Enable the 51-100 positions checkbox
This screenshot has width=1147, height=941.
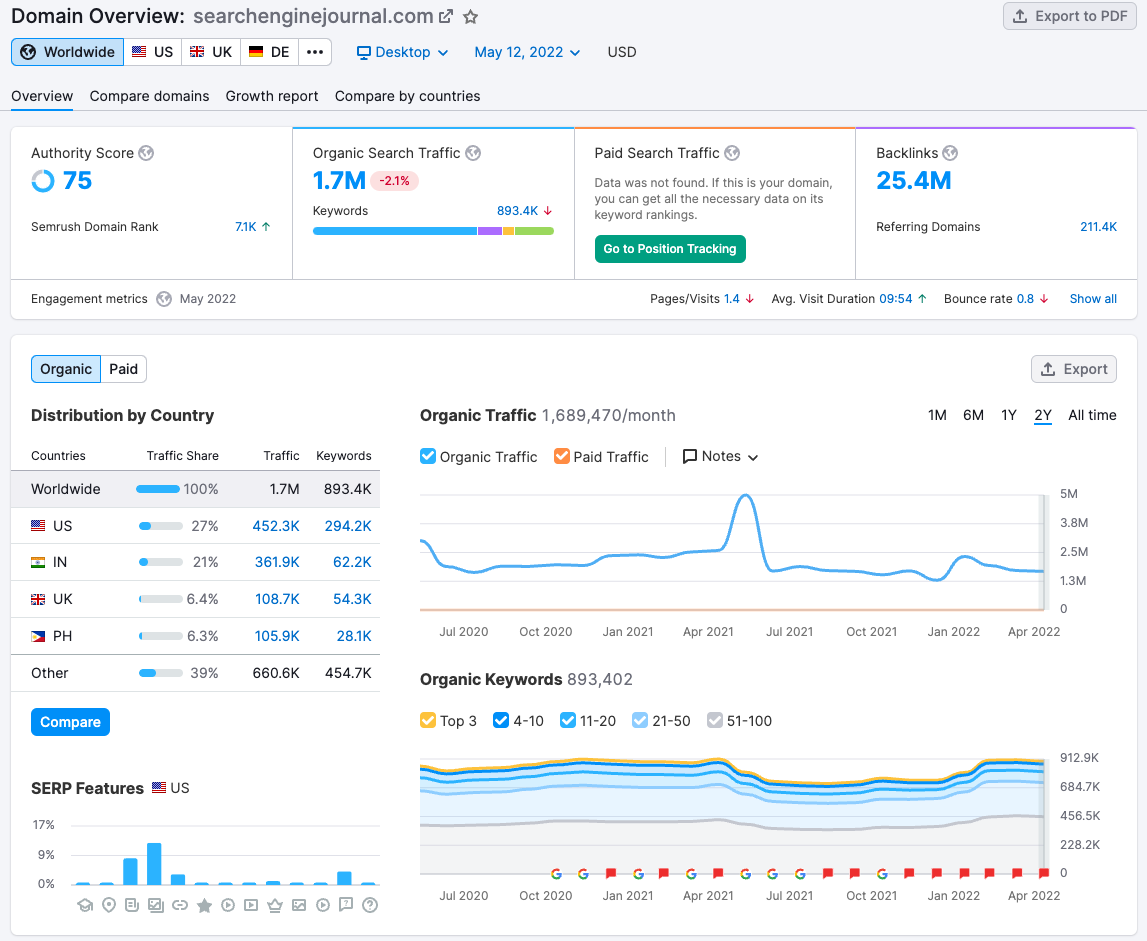715,720
